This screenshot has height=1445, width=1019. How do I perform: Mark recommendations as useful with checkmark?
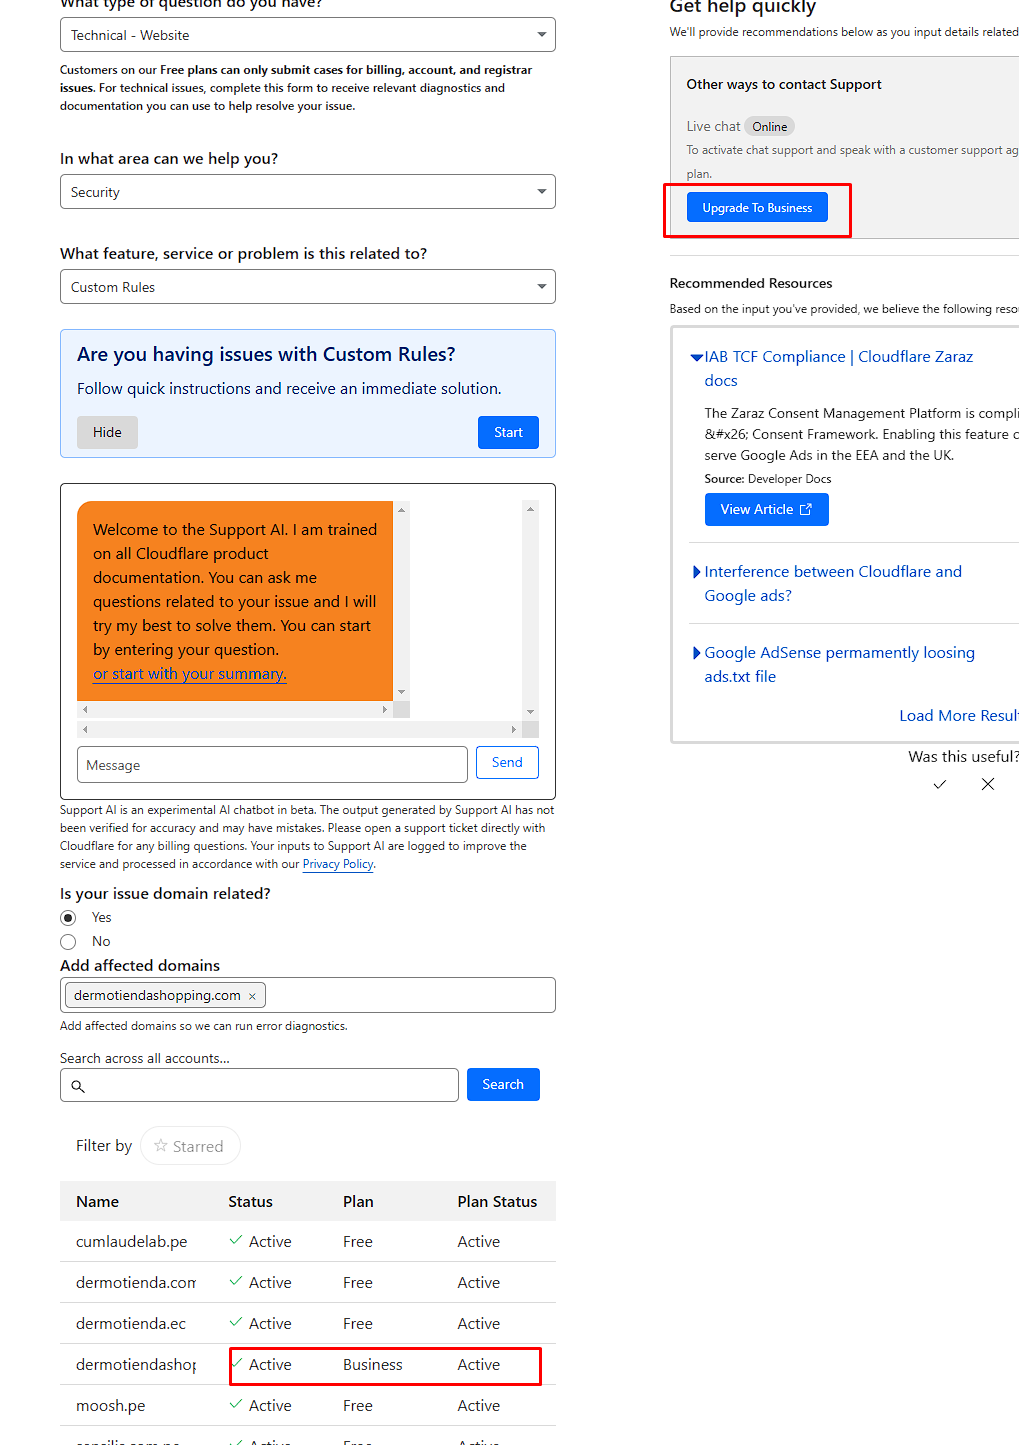click(x=939, y=785)
